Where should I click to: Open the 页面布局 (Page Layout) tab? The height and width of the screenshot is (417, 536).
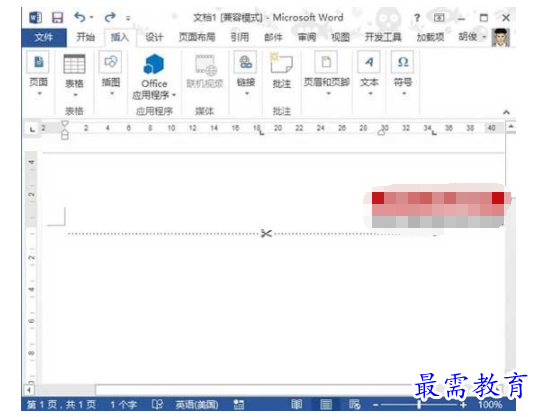pyautogui.click(x=197, y=37)
